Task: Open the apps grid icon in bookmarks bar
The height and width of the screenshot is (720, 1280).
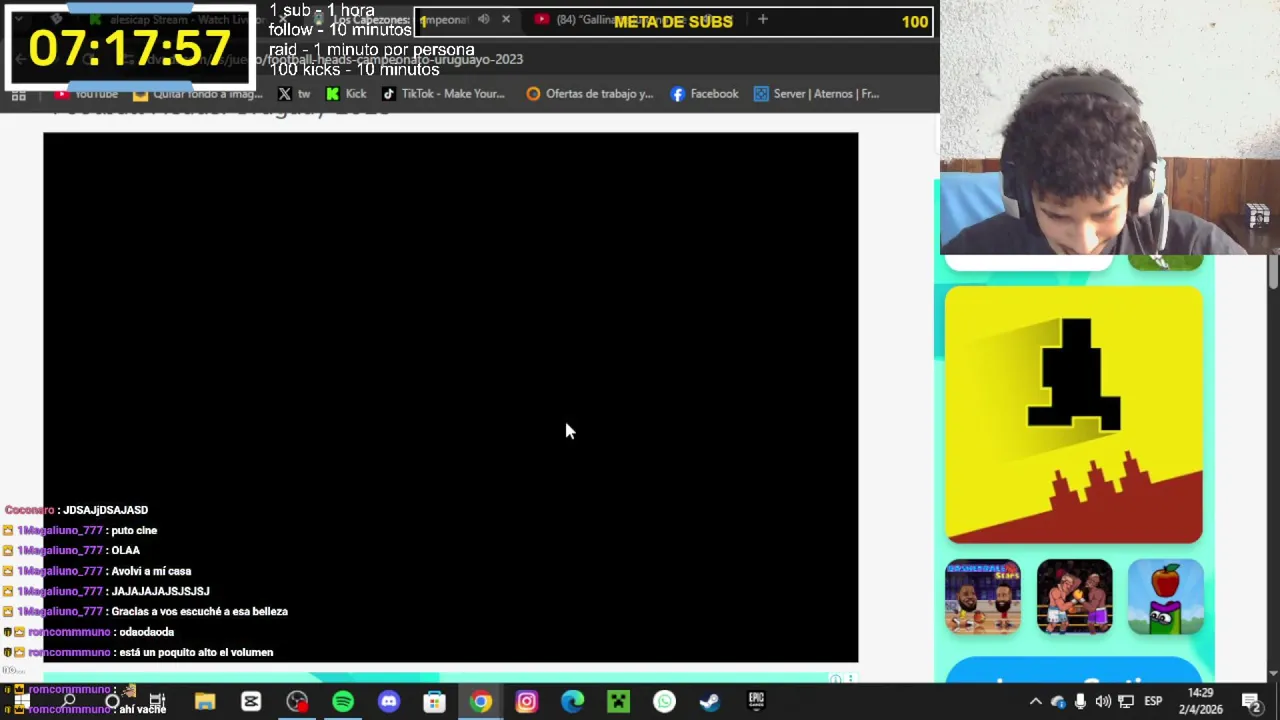Action: (x=18, y=94)
